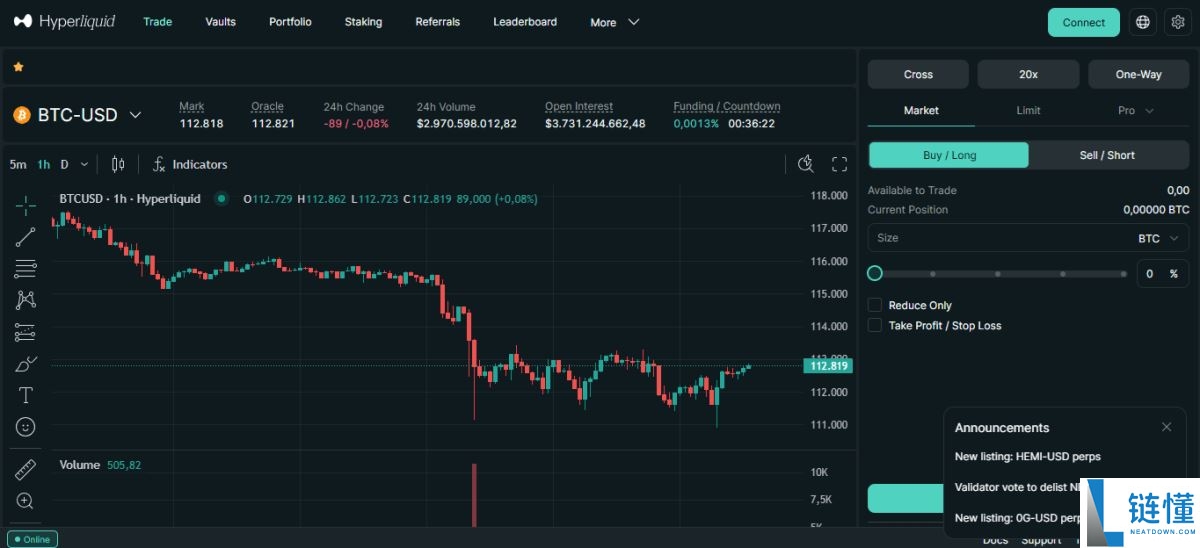
Task: Click the Open Interest label
Action: point(579,106)
